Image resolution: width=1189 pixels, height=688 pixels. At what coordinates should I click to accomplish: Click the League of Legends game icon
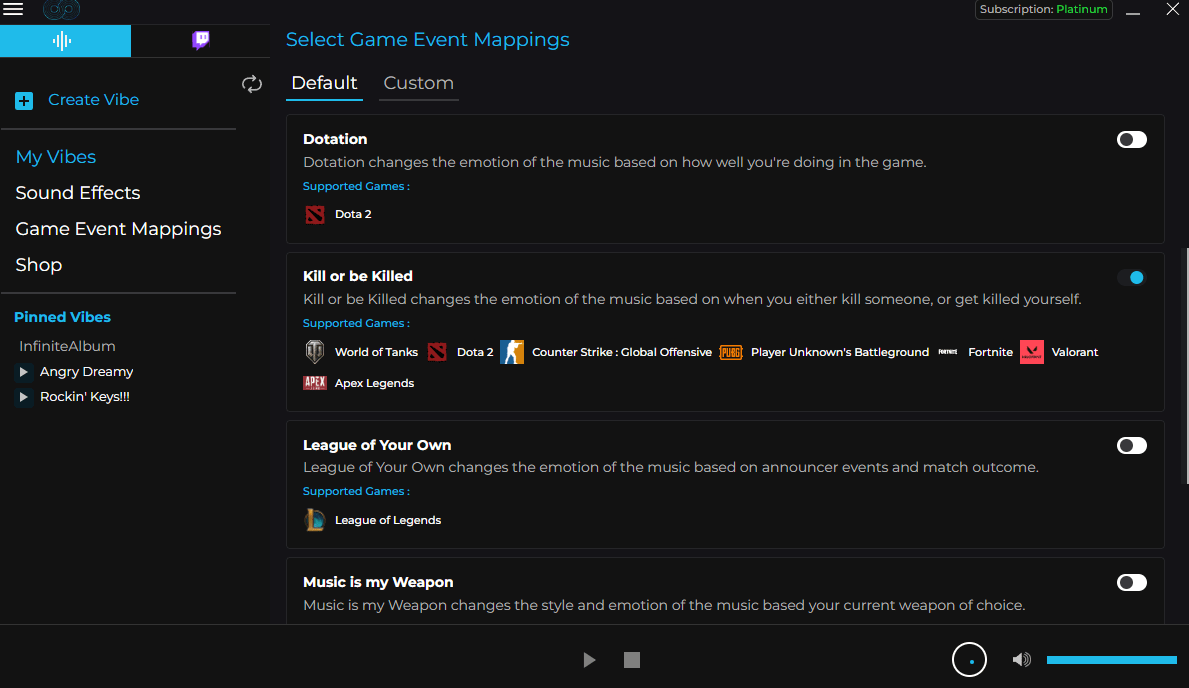click(x=315, y=520)
